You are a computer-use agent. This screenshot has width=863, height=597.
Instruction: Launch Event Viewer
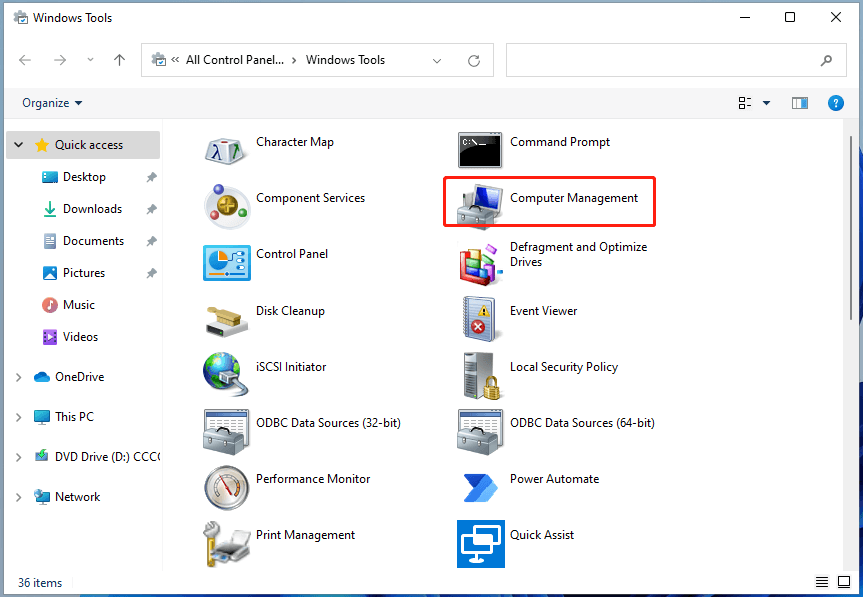click(543, 310)
